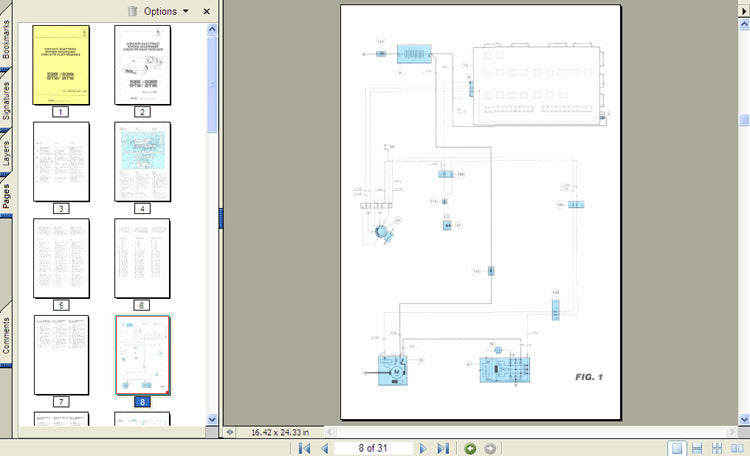
Task: Click the '16.42 x 24.33 in' page size text
Action: click(280, 432)
